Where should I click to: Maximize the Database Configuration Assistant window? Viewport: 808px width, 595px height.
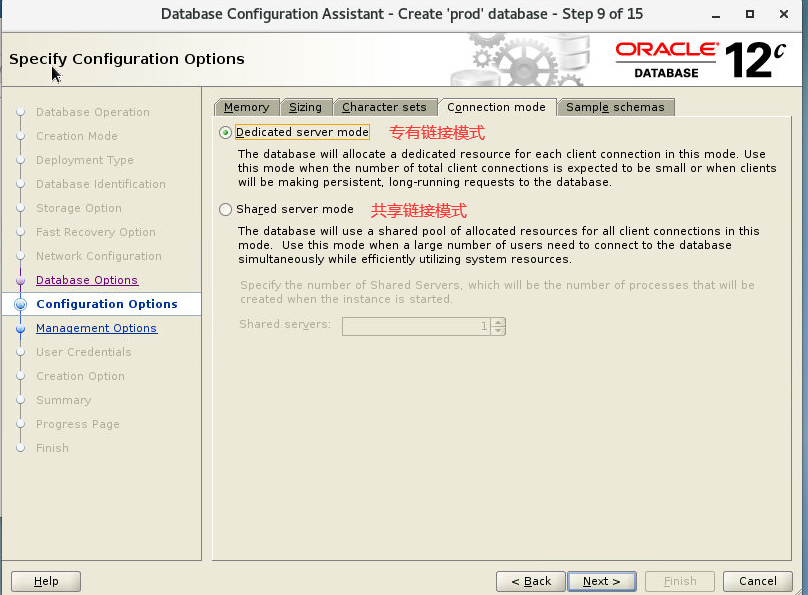pyautogui.click(x=750, y=14)
